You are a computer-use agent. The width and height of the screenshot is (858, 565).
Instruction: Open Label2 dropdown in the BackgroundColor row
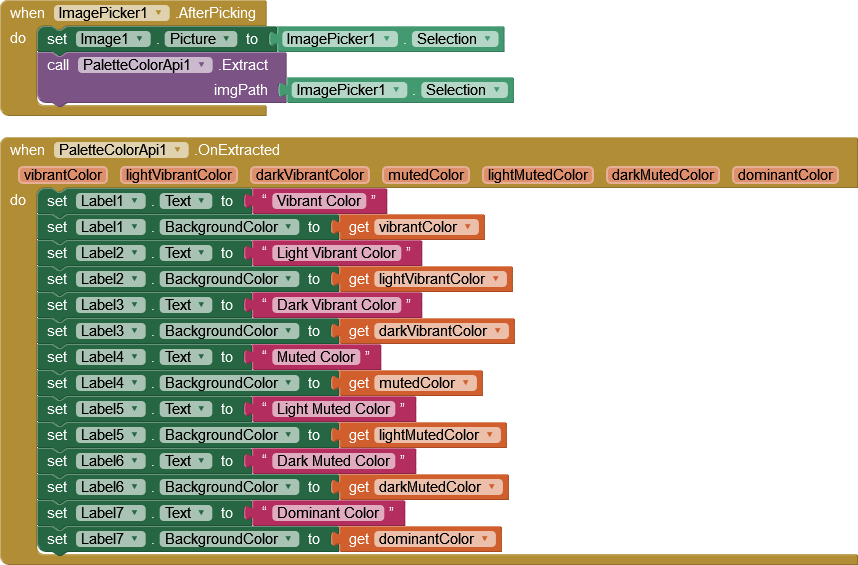[x=111, y=279]
